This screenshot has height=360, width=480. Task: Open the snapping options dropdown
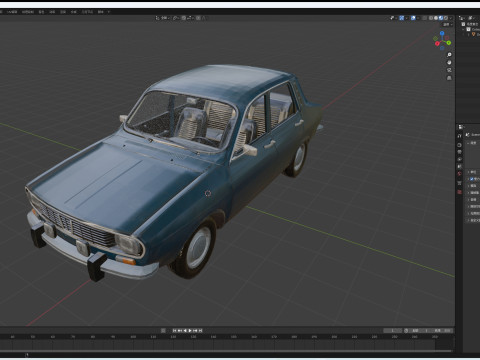pos(190,18)
